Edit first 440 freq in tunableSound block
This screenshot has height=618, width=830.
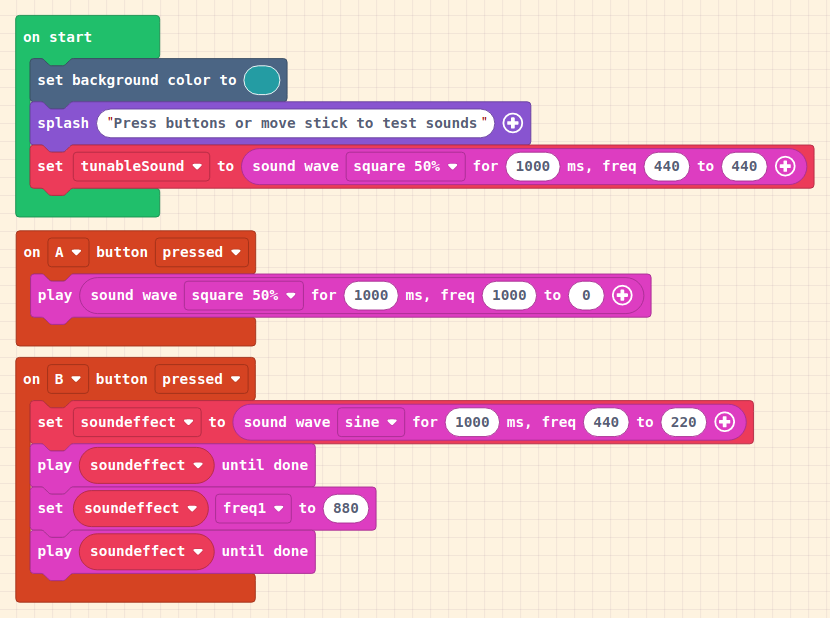(666, 166)
